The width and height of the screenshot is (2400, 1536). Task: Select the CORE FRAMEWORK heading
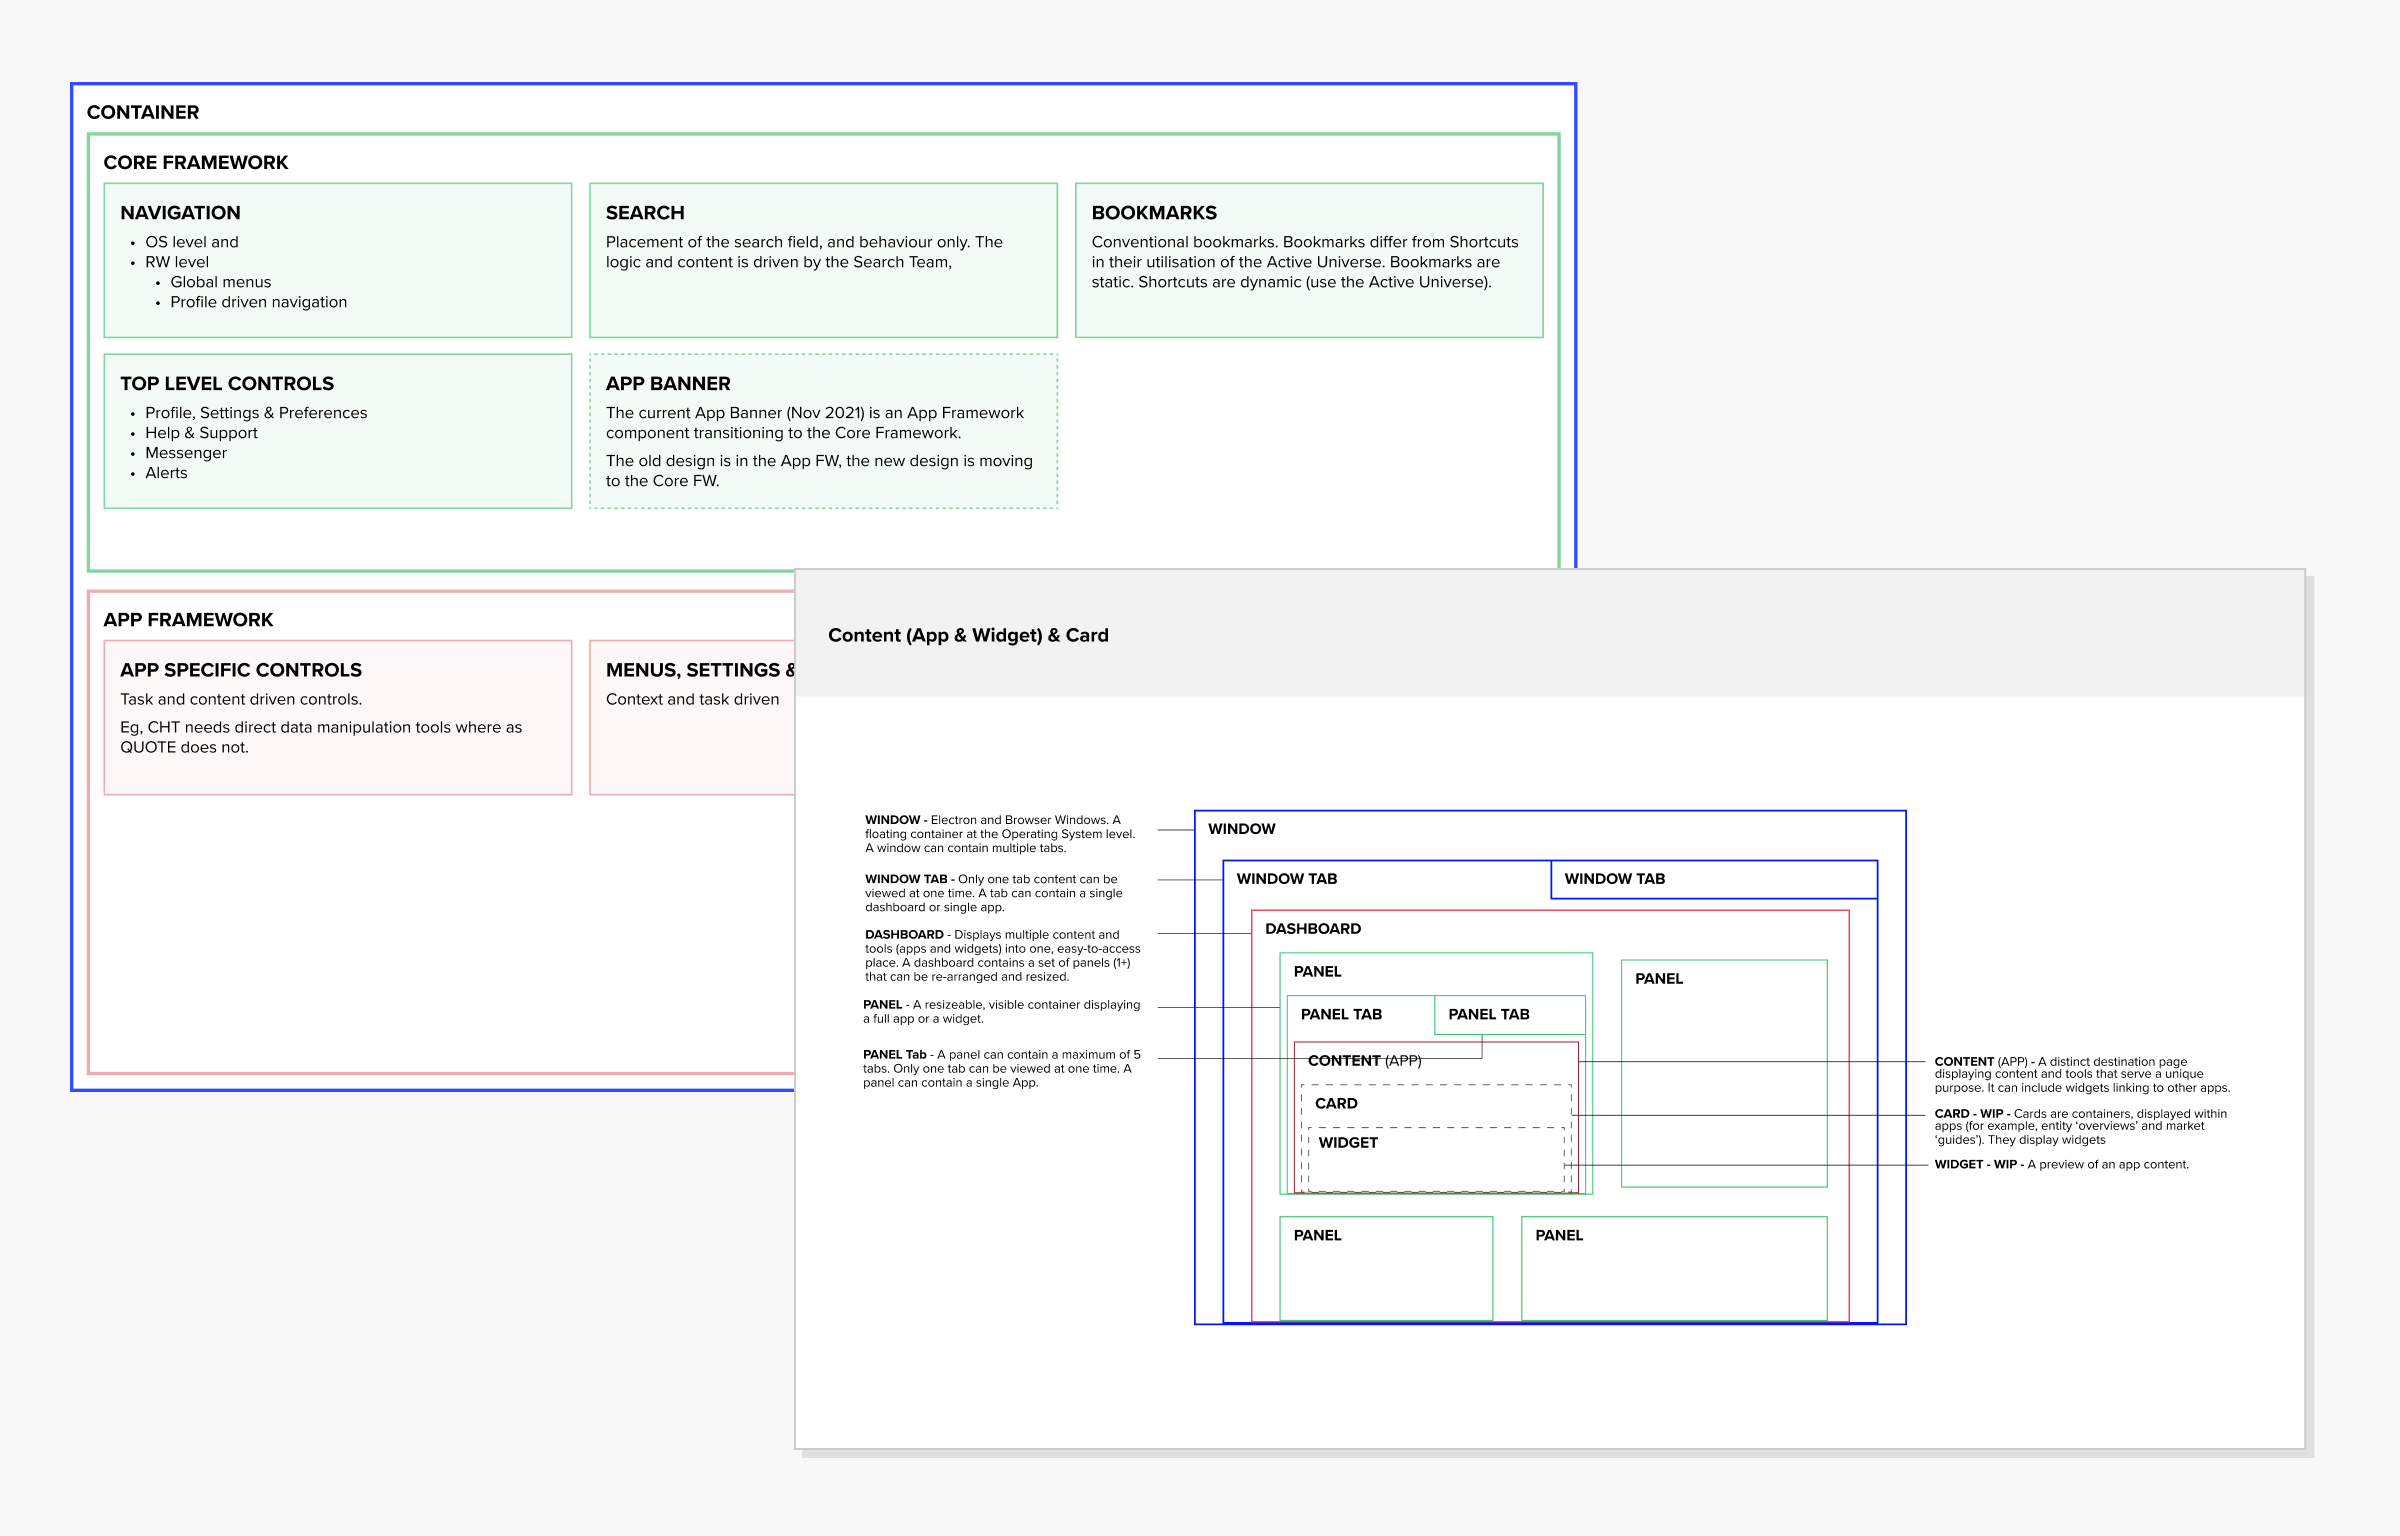pos(196,162)
